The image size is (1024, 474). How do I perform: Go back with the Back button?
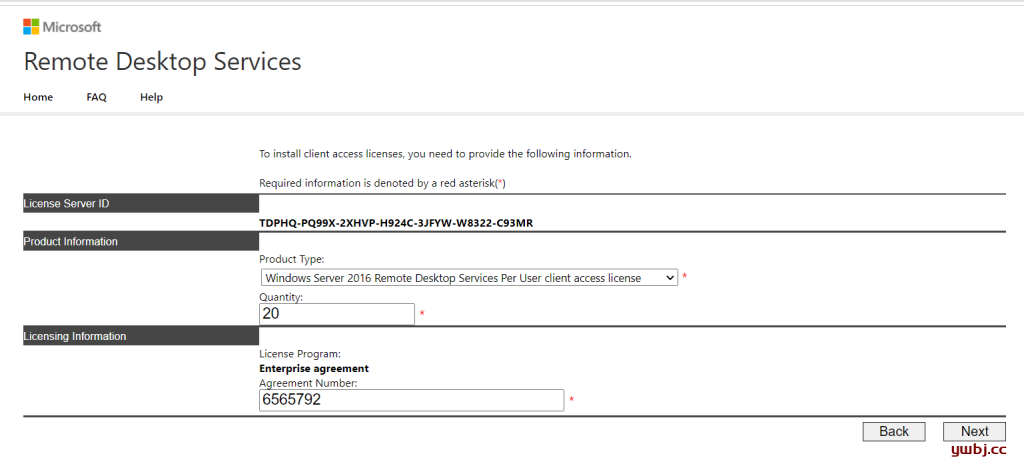click(x=894, y=432)
